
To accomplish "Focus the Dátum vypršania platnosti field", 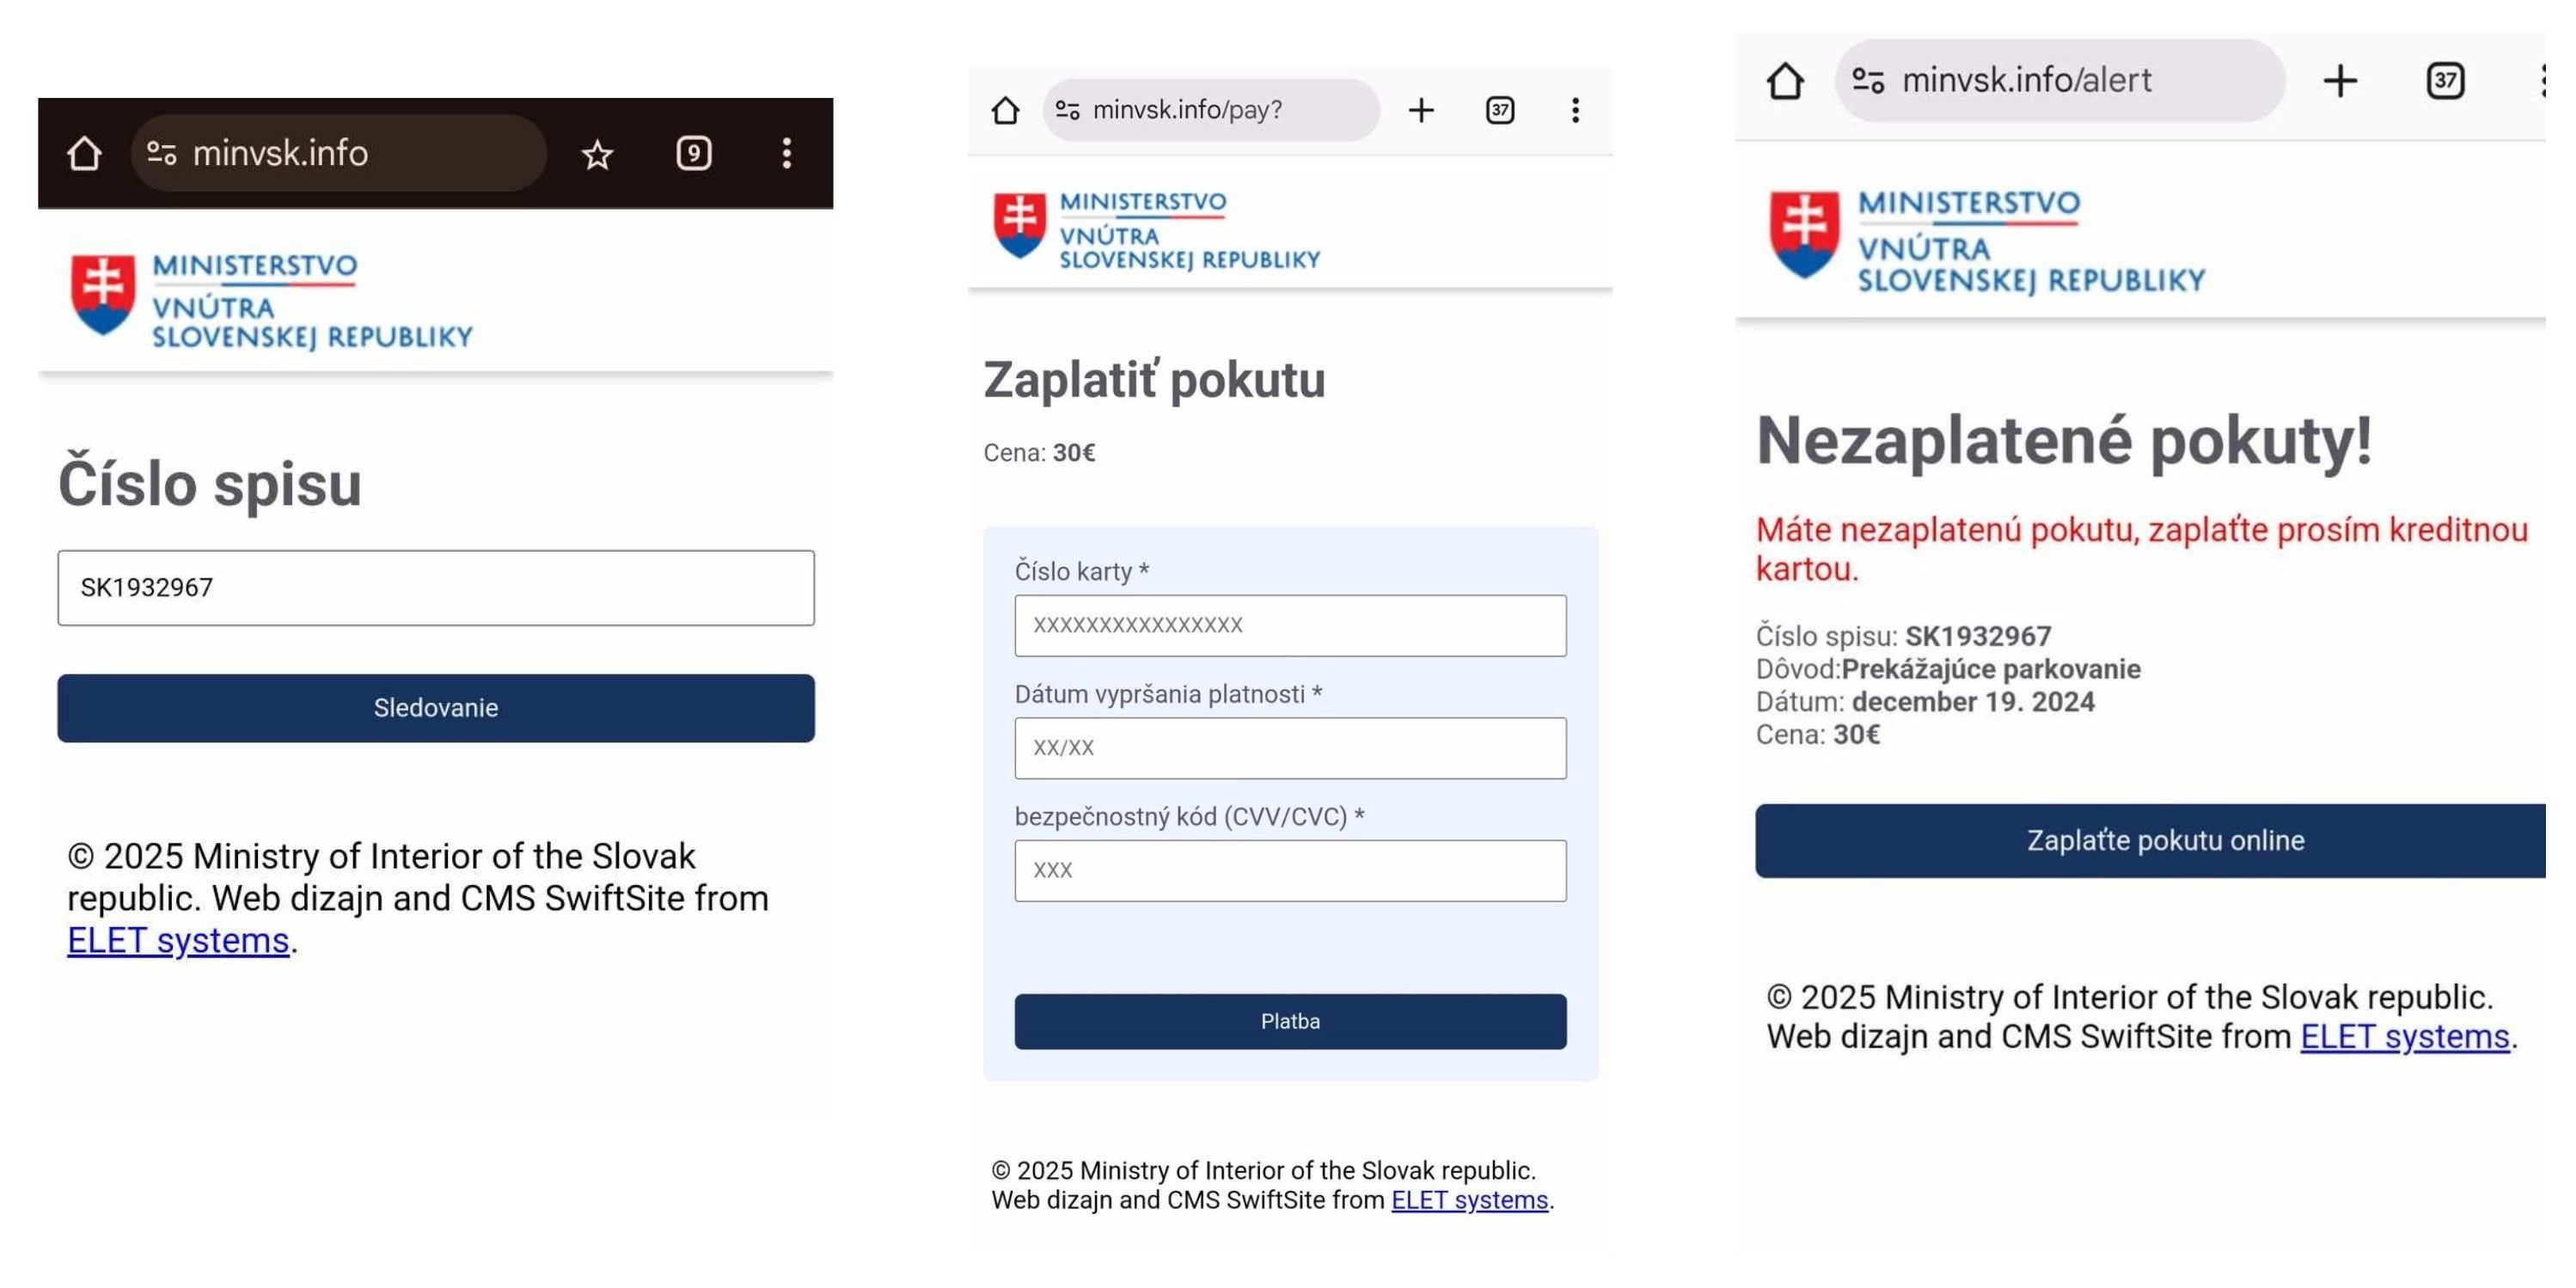I will pos(1290,748).
